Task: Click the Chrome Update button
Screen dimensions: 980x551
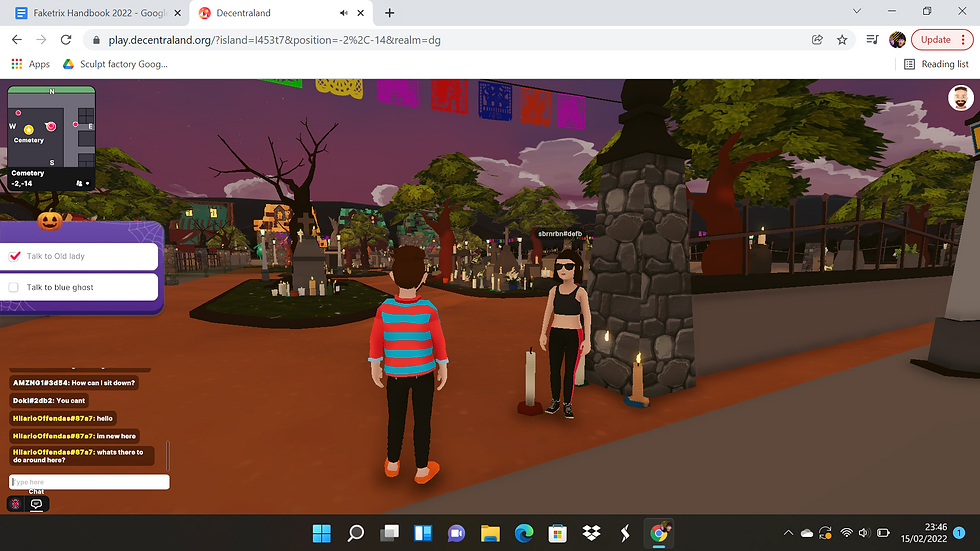Action: 942,39
